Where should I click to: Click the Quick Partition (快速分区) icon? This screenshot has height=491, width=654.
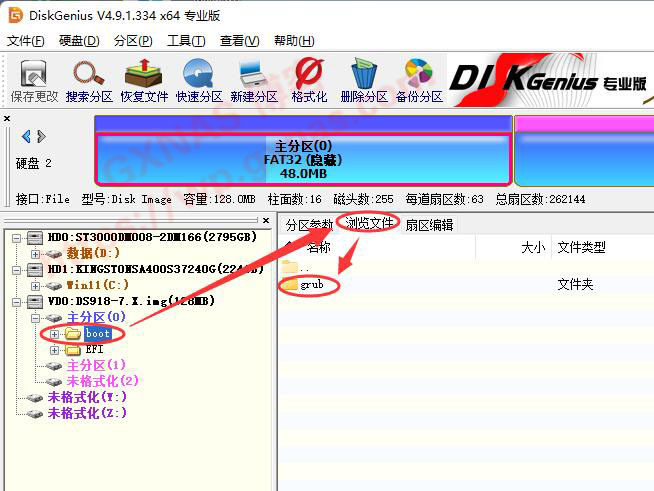199,80
